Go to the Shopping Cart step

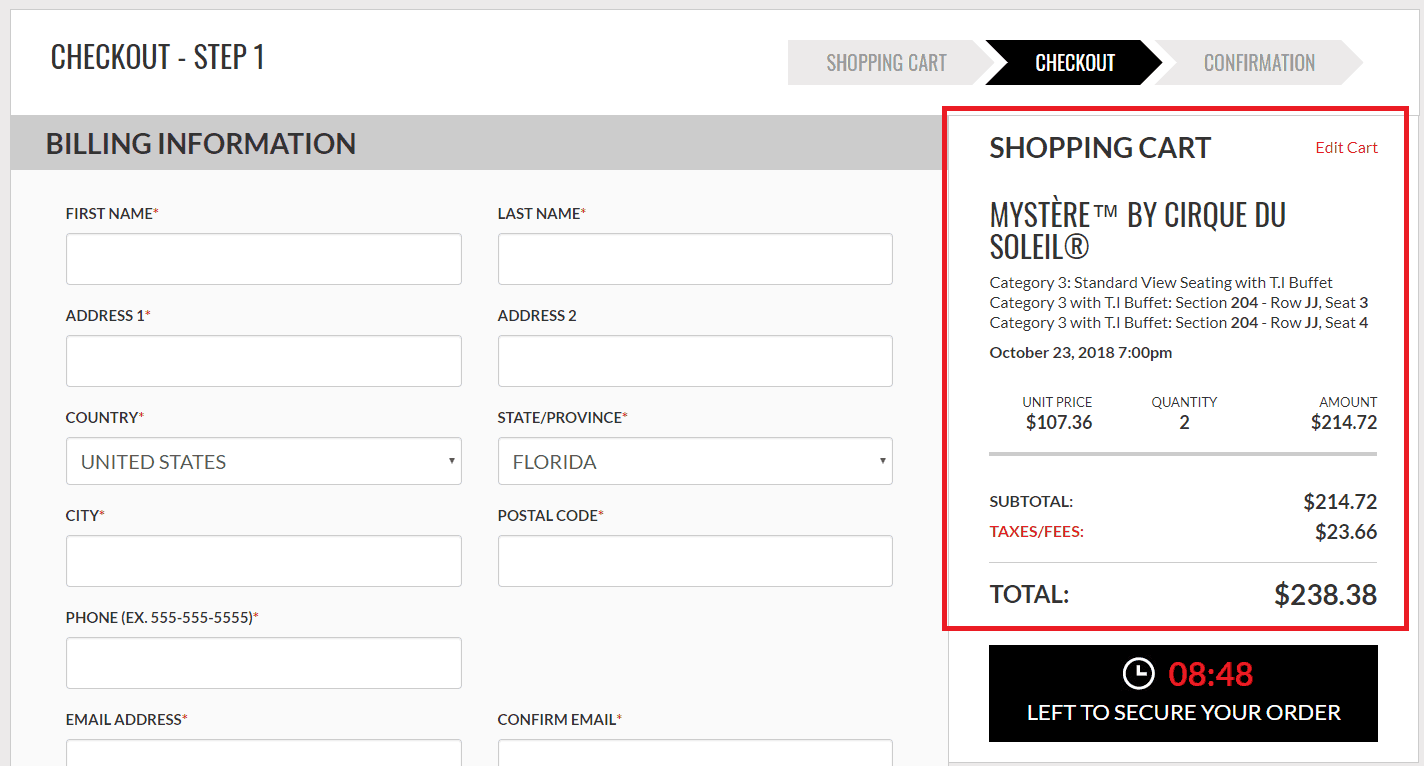click(886, 63)
